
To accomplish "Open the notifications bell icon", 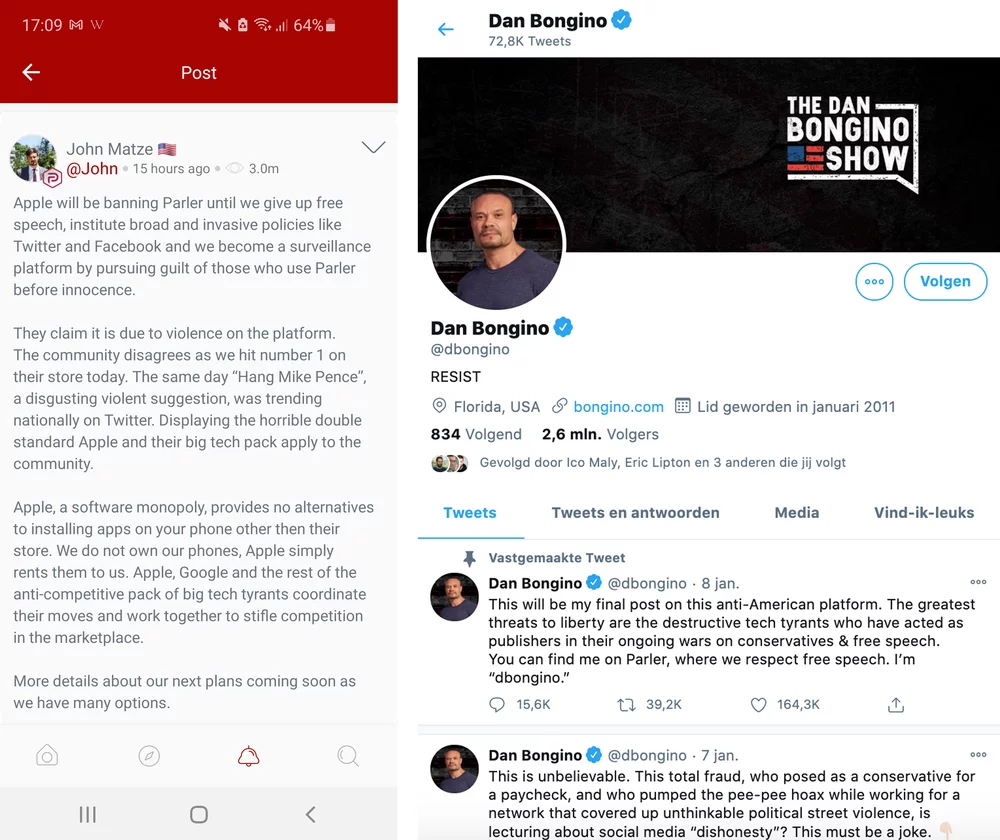I will click(x=249, y=756).
